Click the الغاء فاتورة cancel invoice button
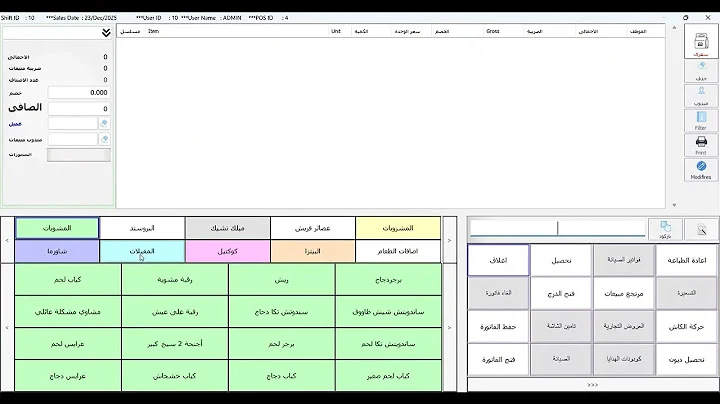The image size is (720, 404). pyautogui.click(x=498, y=293)
